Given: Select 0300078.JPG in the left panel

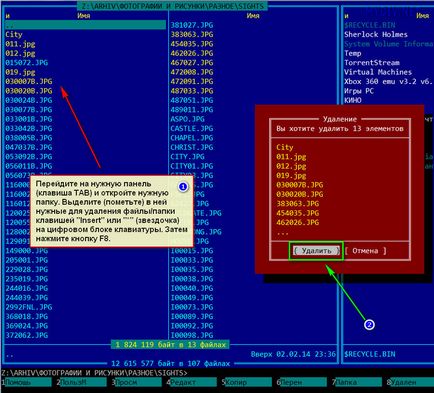Looking at the screenshot, I should (x=29, y=81).
